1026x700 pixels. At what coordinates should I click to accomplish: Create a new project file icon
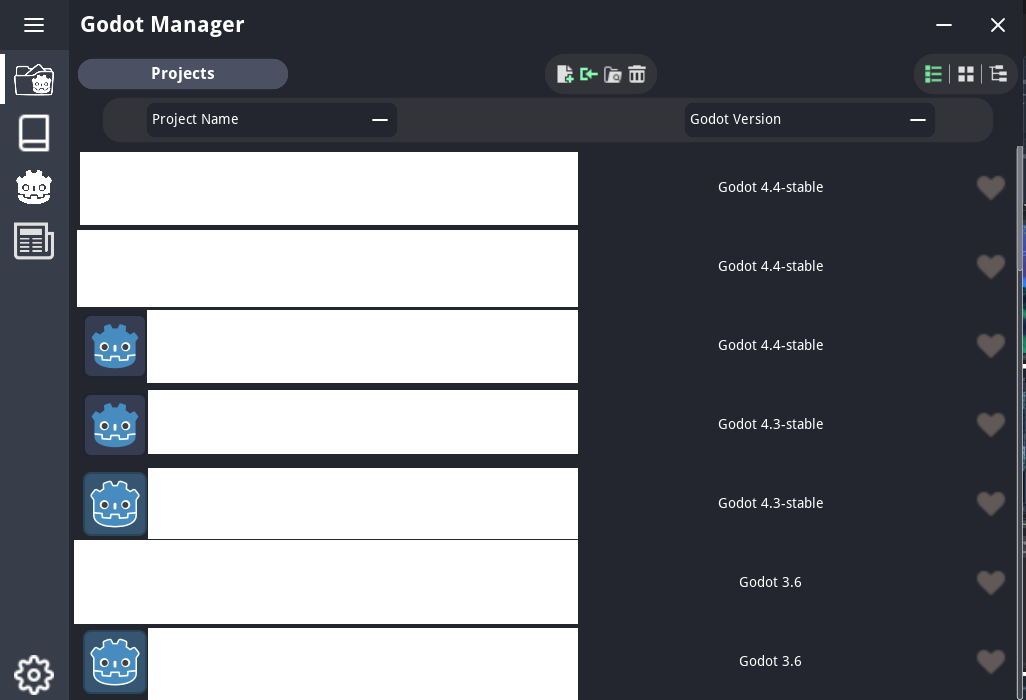(x=565, y=74)
